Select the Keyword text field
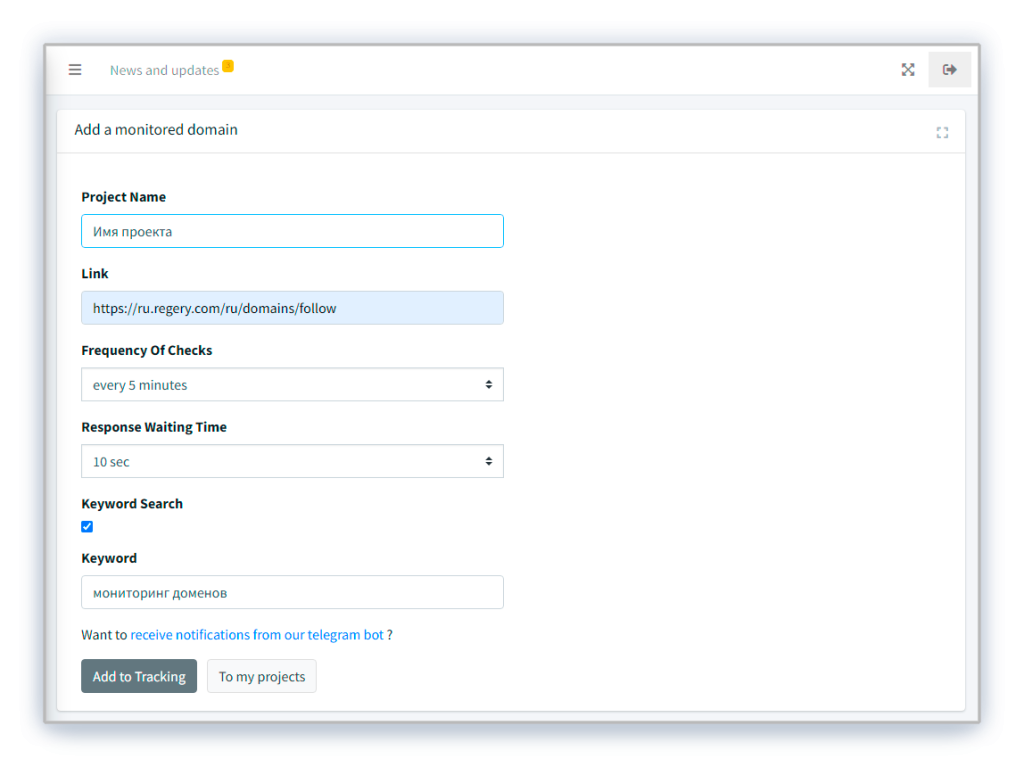Viewport: 1024px width, 767px height. coord(292,592)
